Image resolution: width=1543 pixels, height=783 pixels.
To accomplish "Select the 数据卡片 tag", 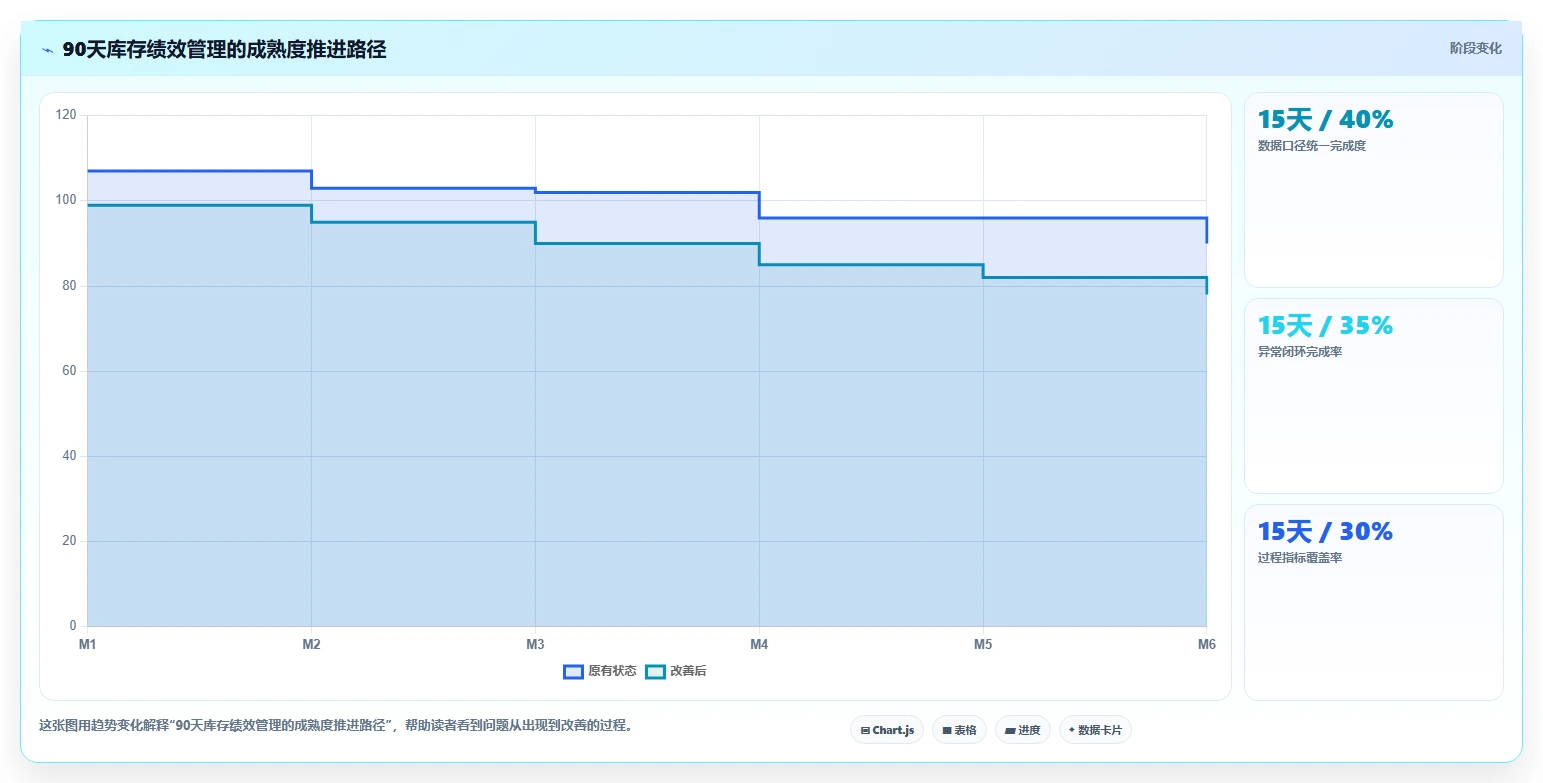I will pos(1095,730).
